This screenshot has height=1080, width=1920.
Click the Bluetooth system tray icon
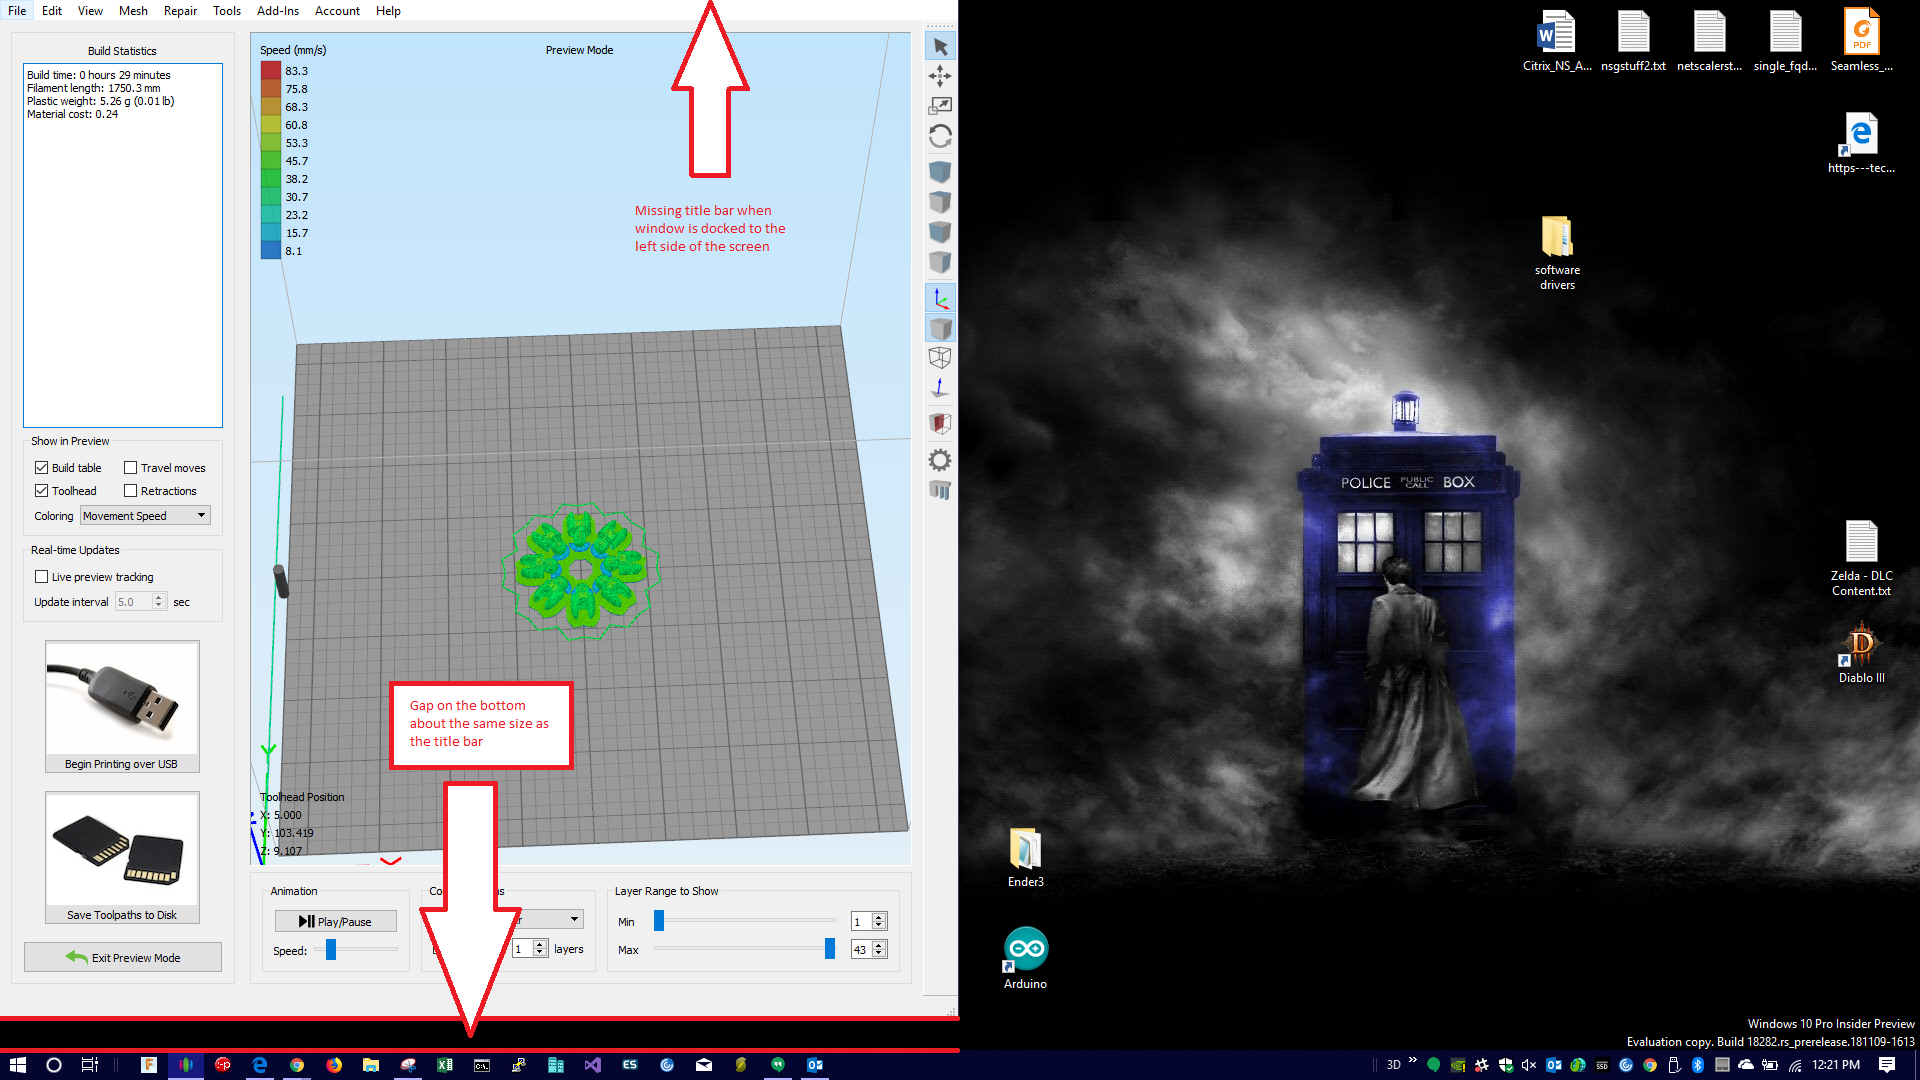click(1698, 1065)
